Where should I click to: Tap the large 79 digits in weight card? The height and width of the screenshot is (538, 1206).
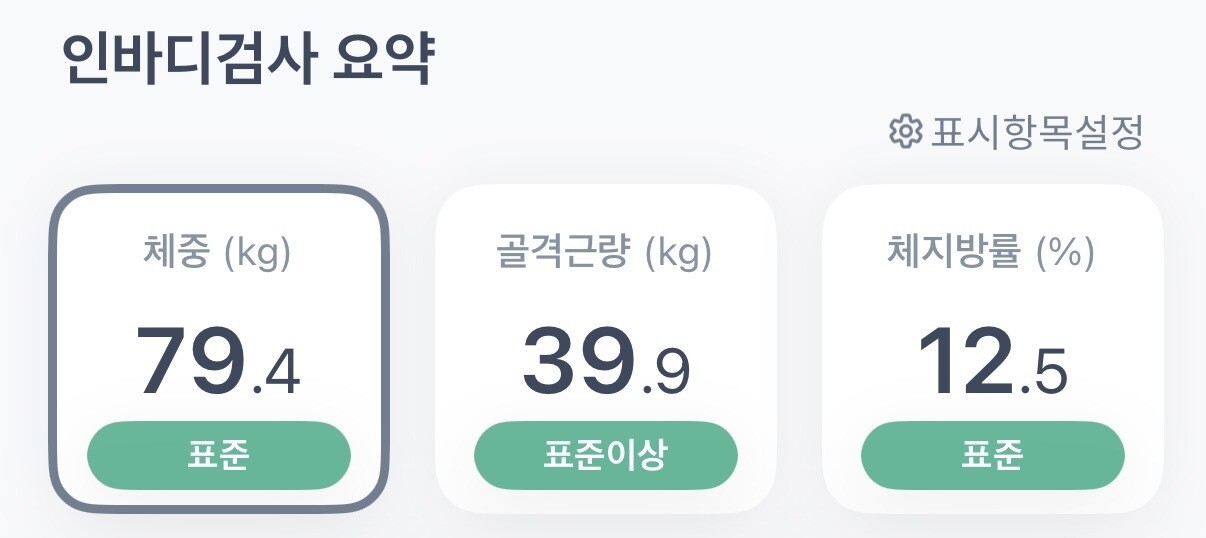tap(191, 361)
